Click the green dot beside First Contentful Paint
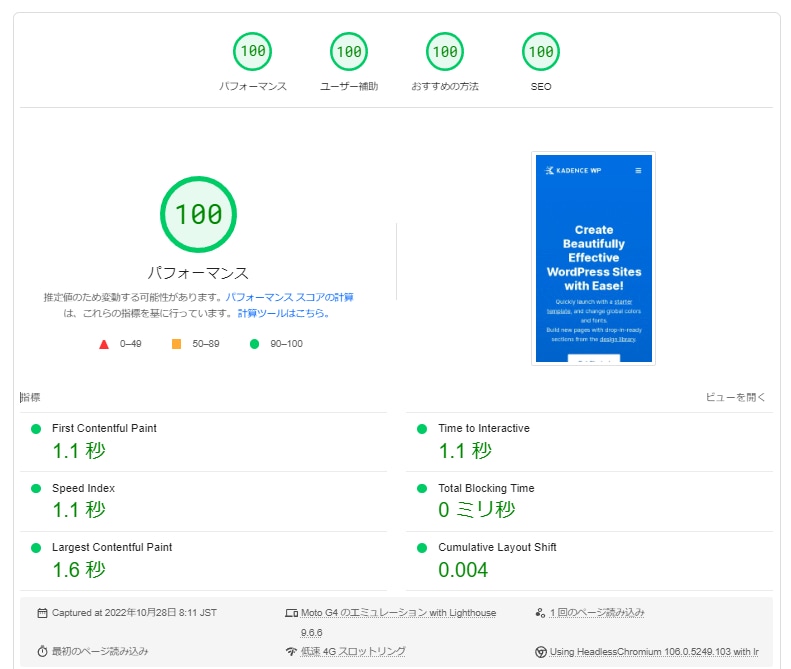 pyautogui.click(x=36, y=429)
